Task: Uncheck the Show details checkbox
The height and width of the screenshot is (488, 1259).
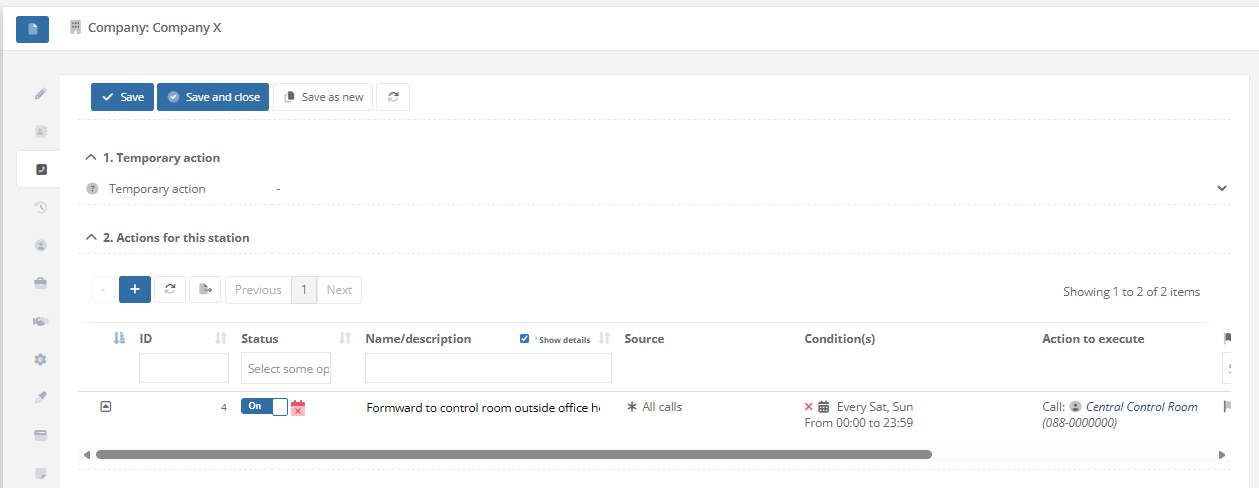Action: (x=525, y=339)
